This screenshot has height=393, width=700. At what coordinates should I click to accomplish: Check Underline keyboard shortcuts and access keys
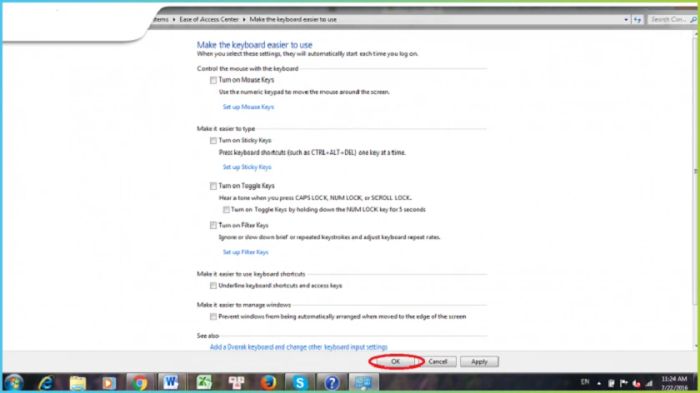coord(213,286)
